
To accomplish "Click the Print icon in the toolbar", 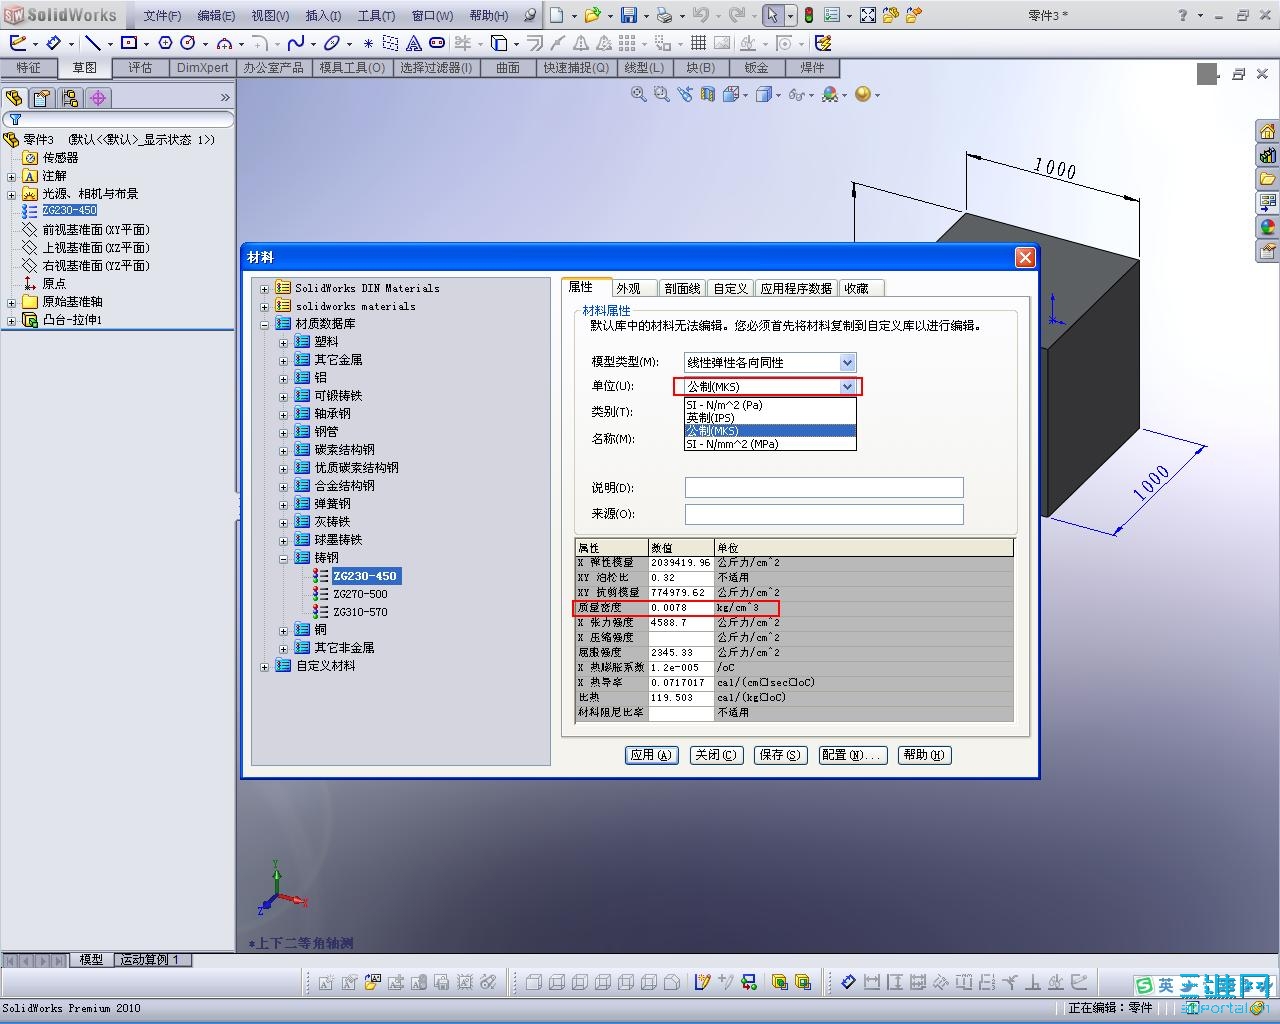I will point(664,15).
